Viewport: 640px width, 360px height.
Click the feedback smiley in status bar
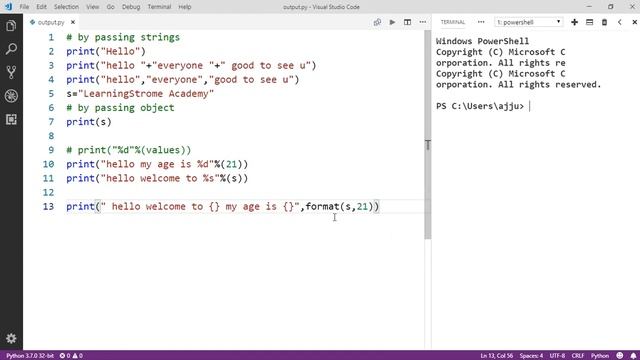[620, 356]
